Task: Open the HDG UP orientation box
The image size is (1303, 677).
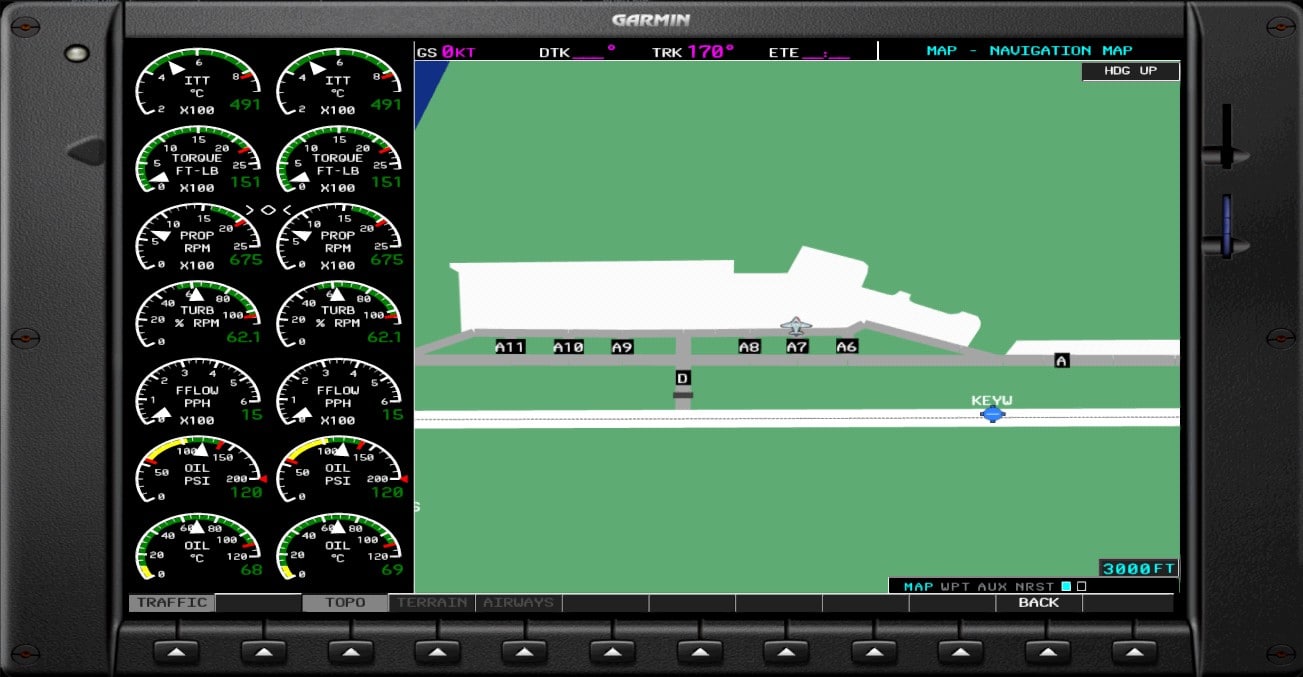Action: pyautogui.click(x=1130, y=71)
